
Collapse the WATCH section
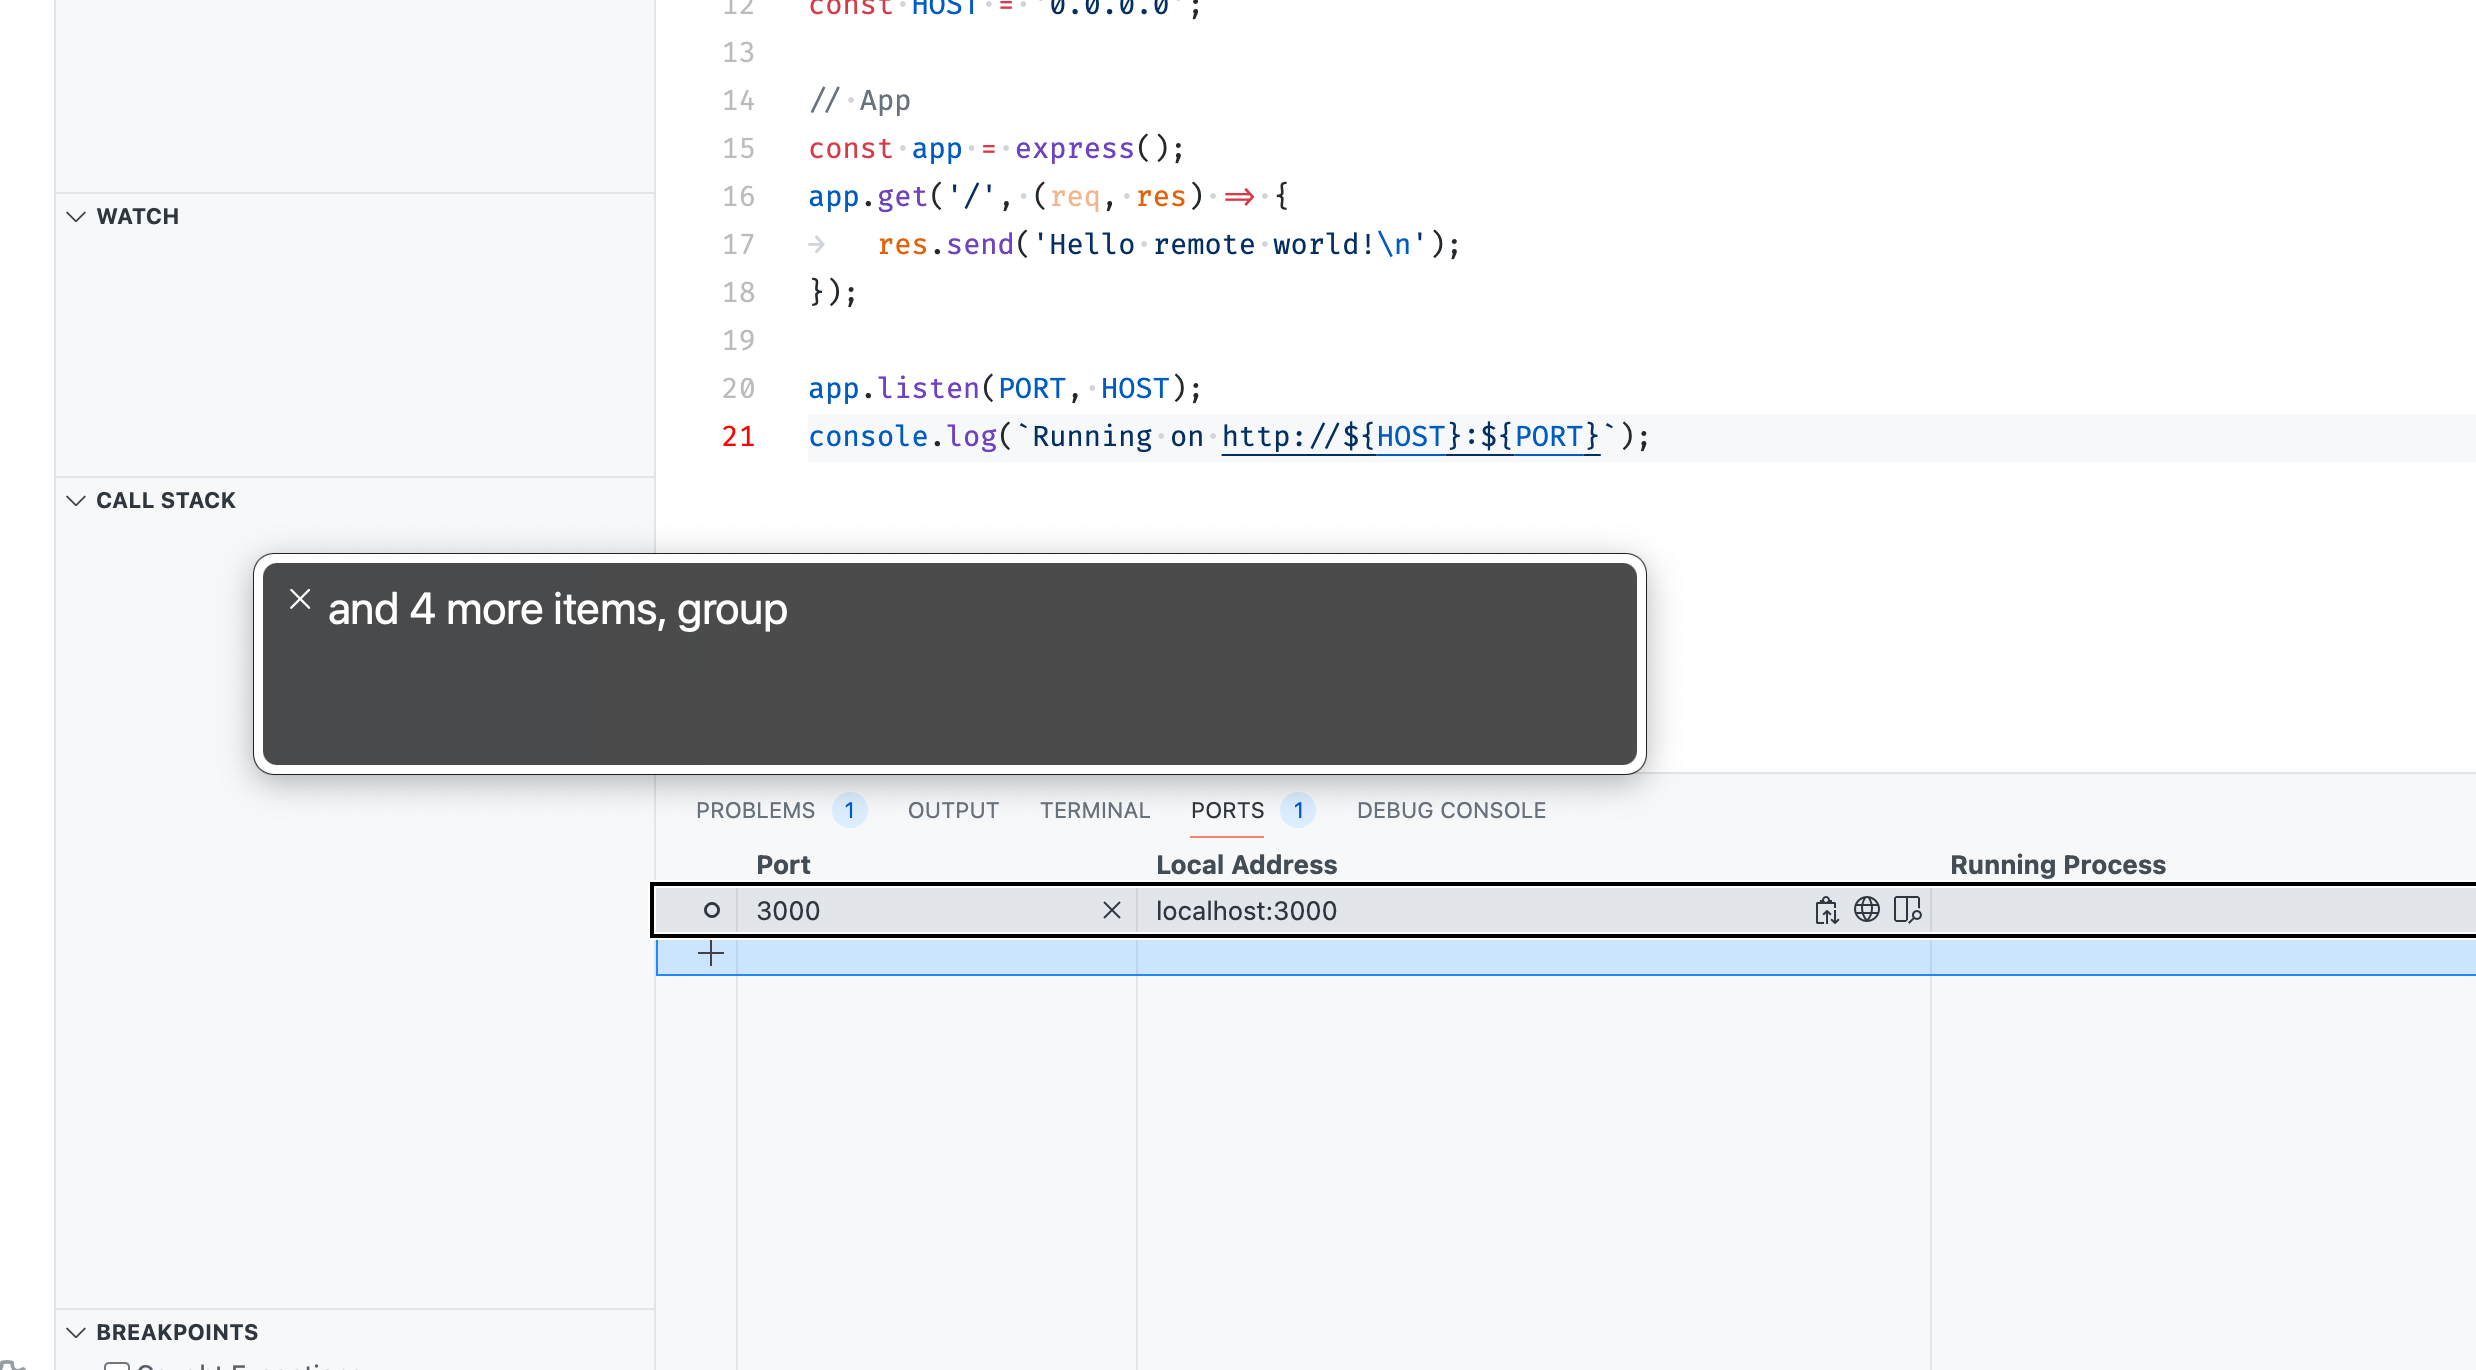(76, 216)
